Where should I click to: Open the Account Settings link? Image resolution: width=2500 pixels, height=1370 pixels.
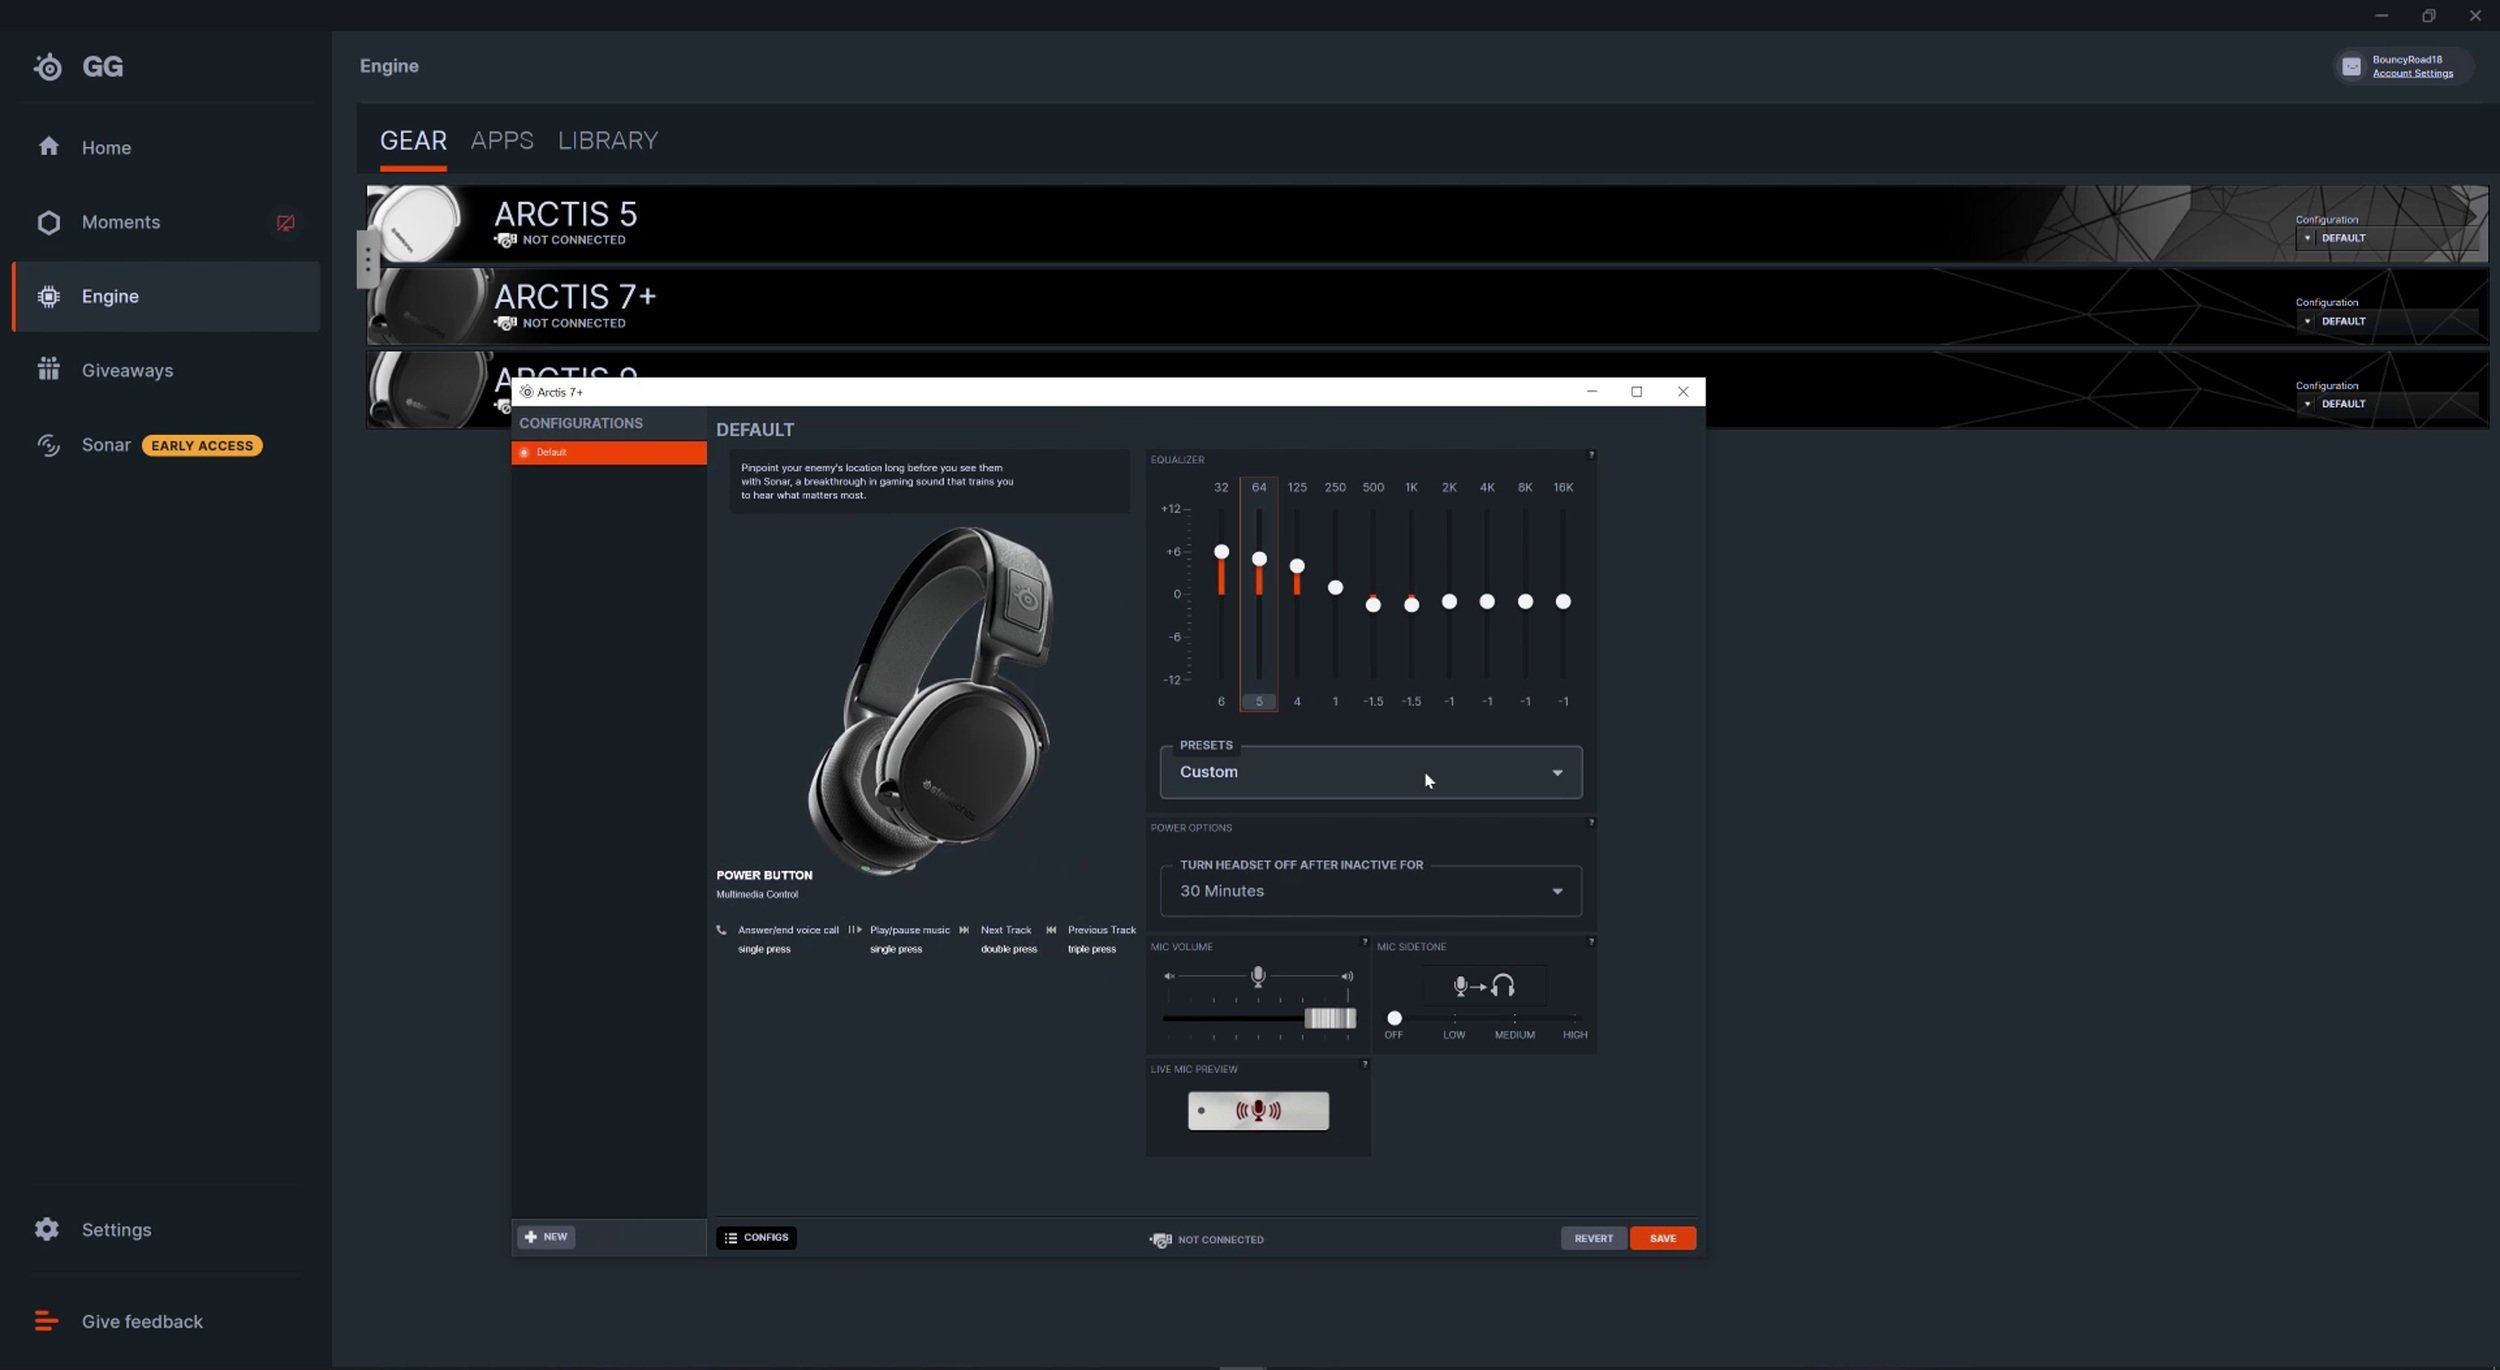click(x=2411, y=74)
